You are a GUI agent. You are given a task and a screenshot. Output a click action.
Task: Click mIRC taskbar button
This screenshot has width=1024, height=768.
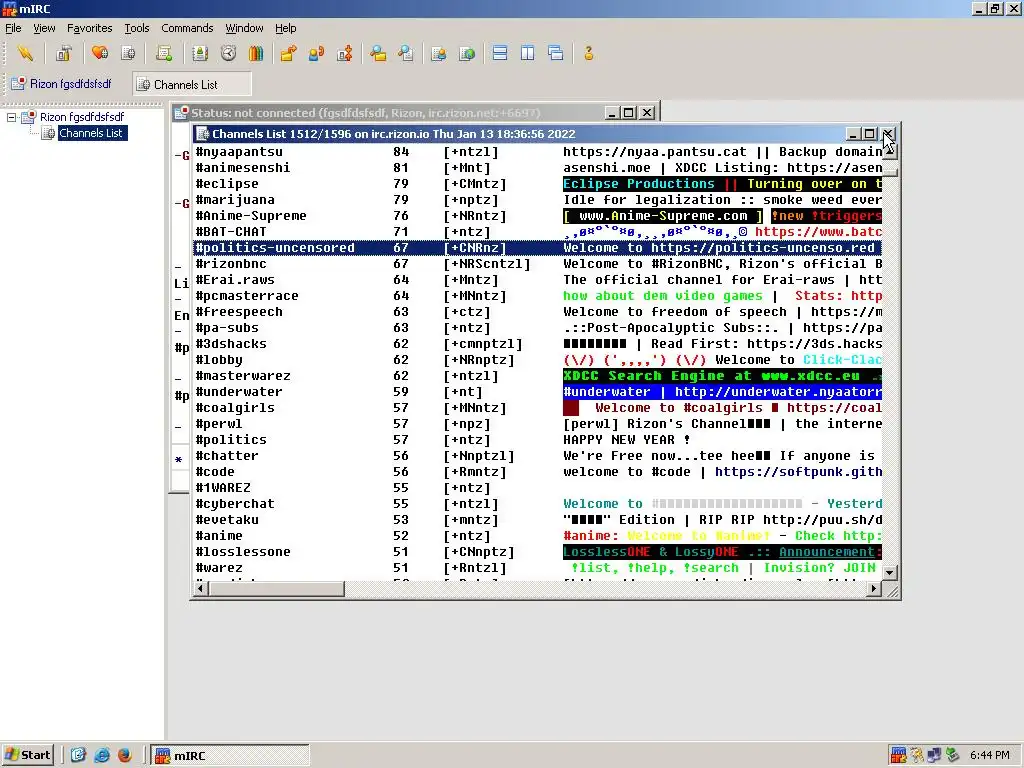(230, 756)
